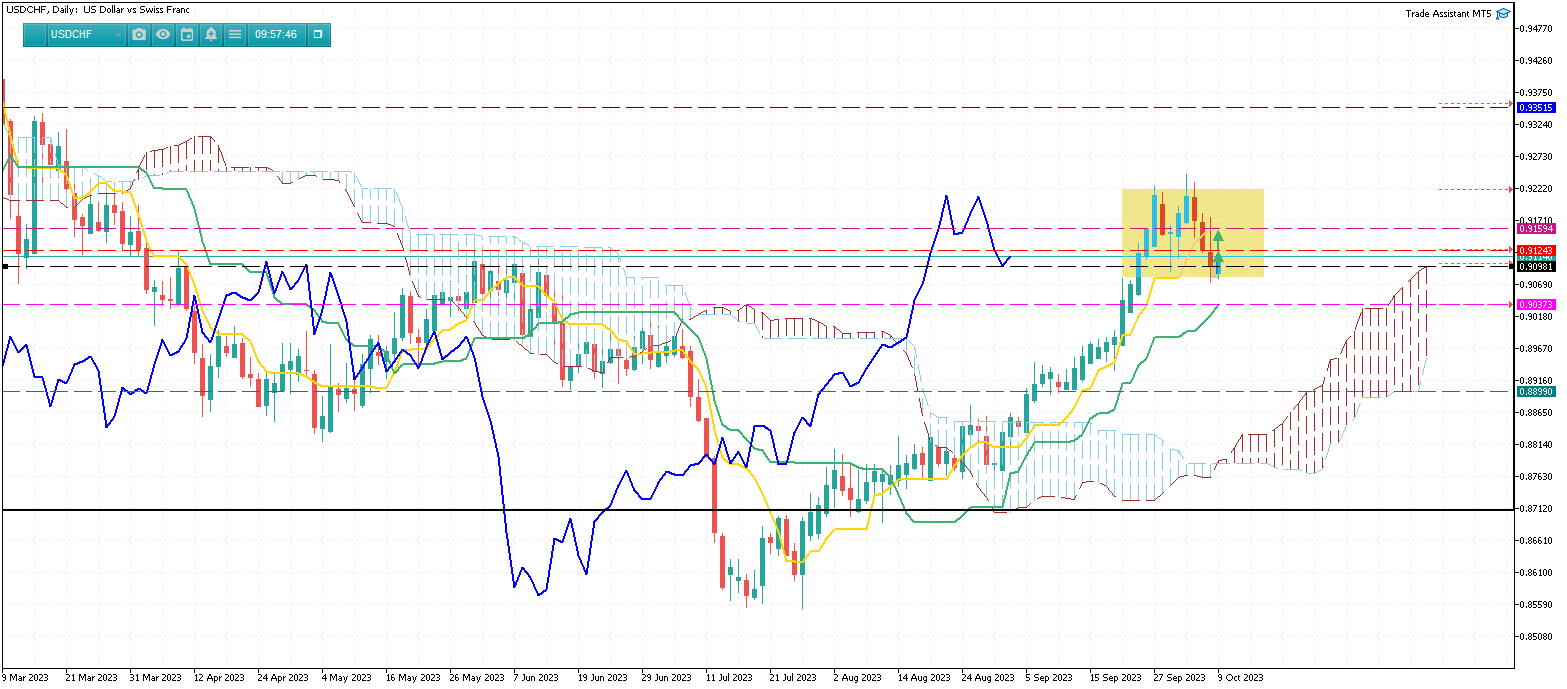
Task: Click the bell add-alert icon
Action: coord(211,34)
